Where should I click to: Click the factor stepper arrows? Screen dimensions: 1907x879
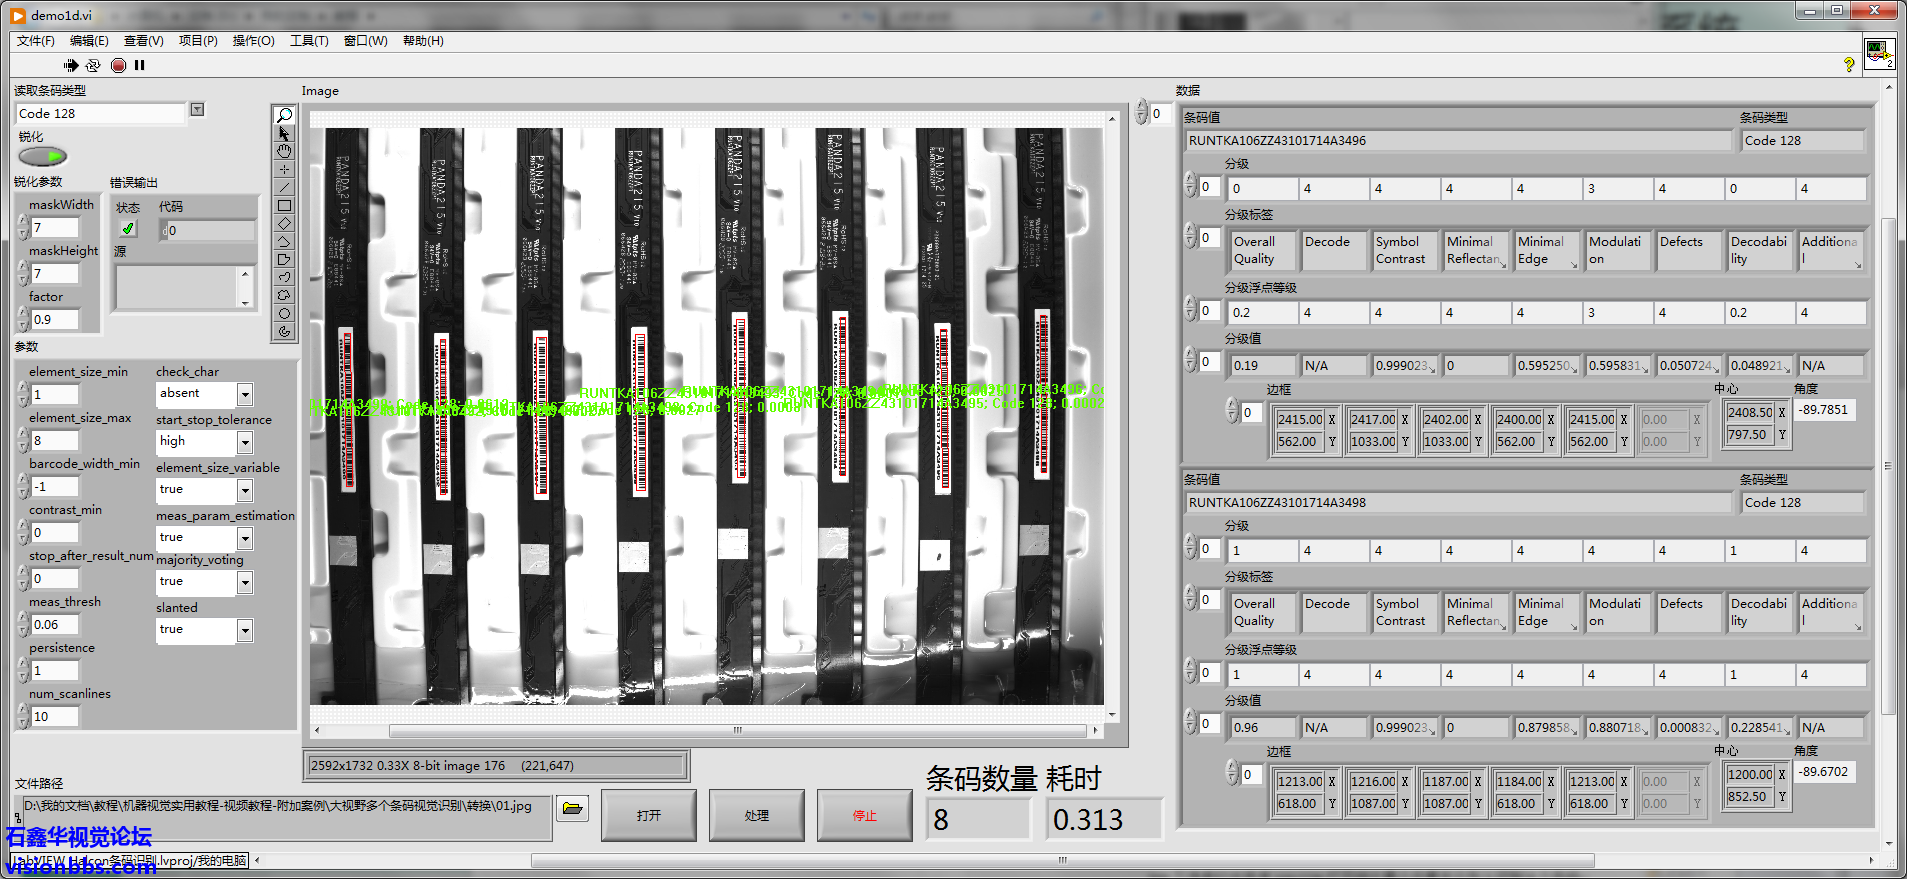[x=23, y=320]
